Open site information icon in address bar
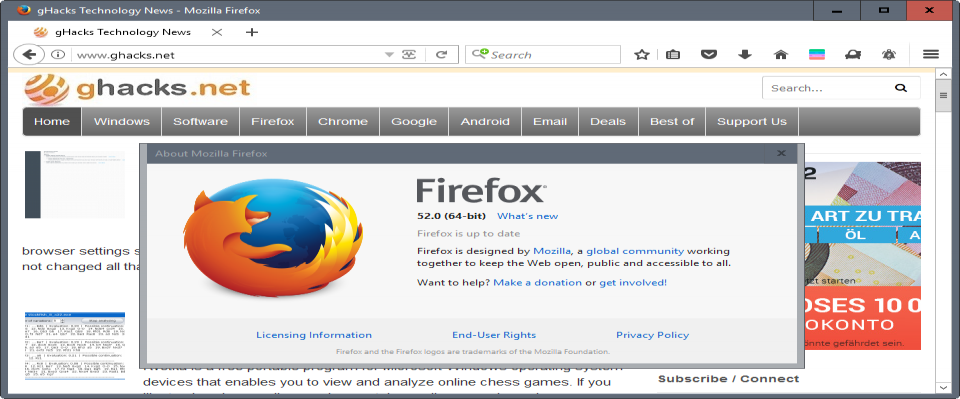 point(58,54)
